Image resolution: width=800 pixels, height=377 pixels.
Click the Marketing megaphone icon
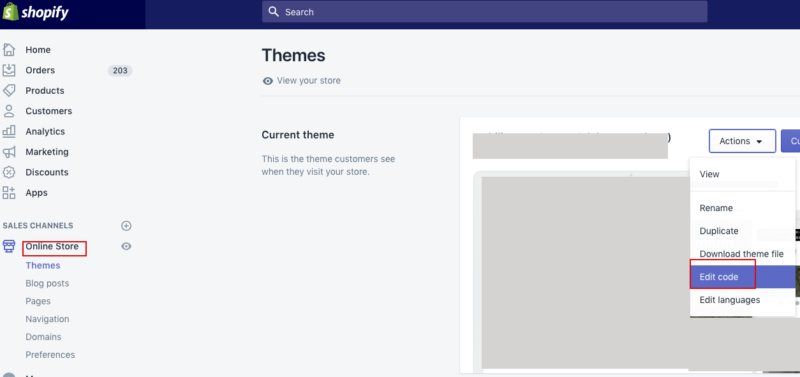point(9,152)
